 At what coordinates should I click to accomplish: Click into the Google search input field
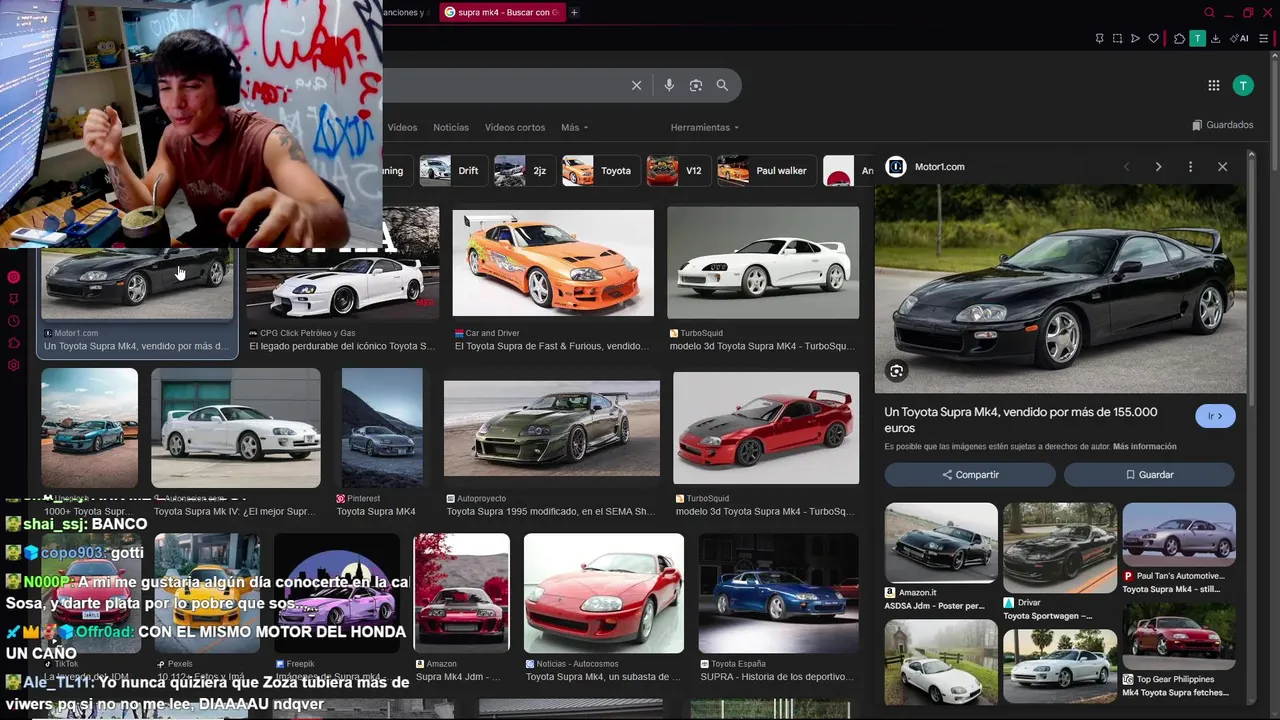pos(500,85)
